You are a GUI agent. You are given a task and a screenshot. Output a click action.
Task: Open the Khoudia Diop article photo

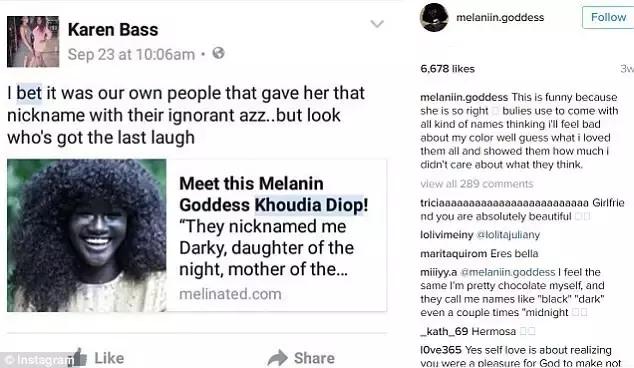coord(87,235)
